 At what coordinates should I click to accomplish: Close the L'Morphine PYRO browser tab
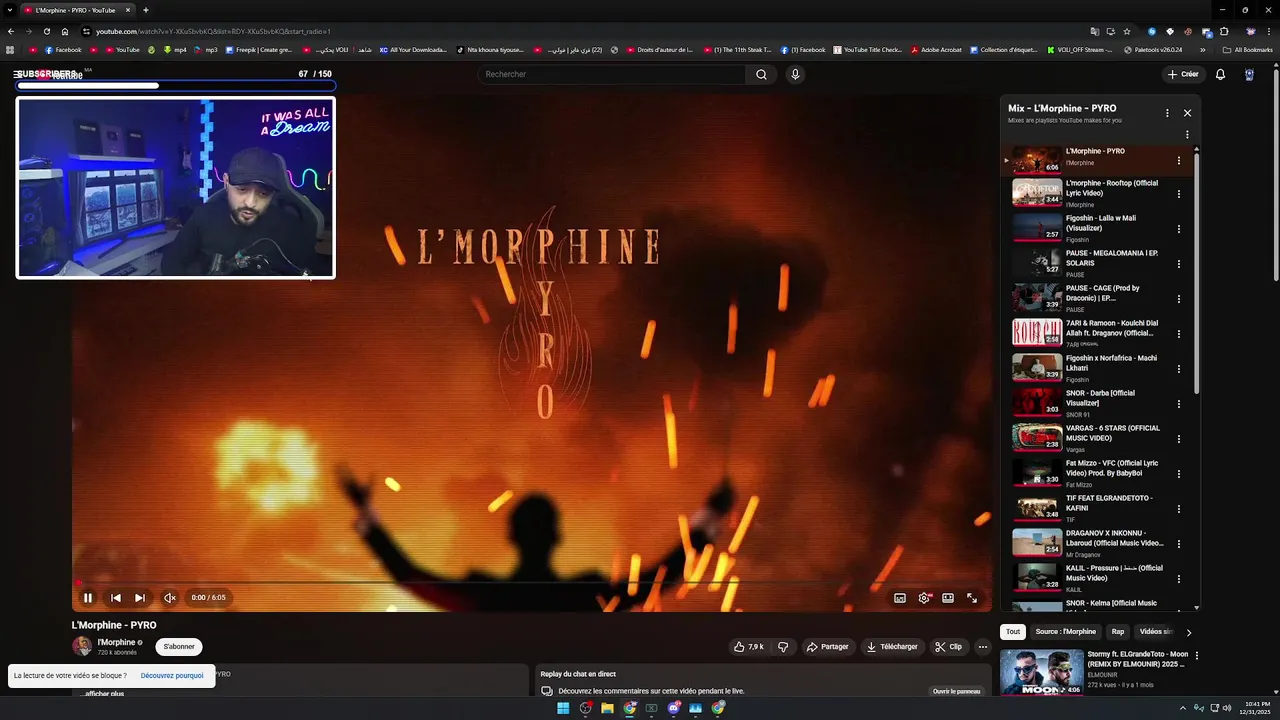[x=128, y=10]
